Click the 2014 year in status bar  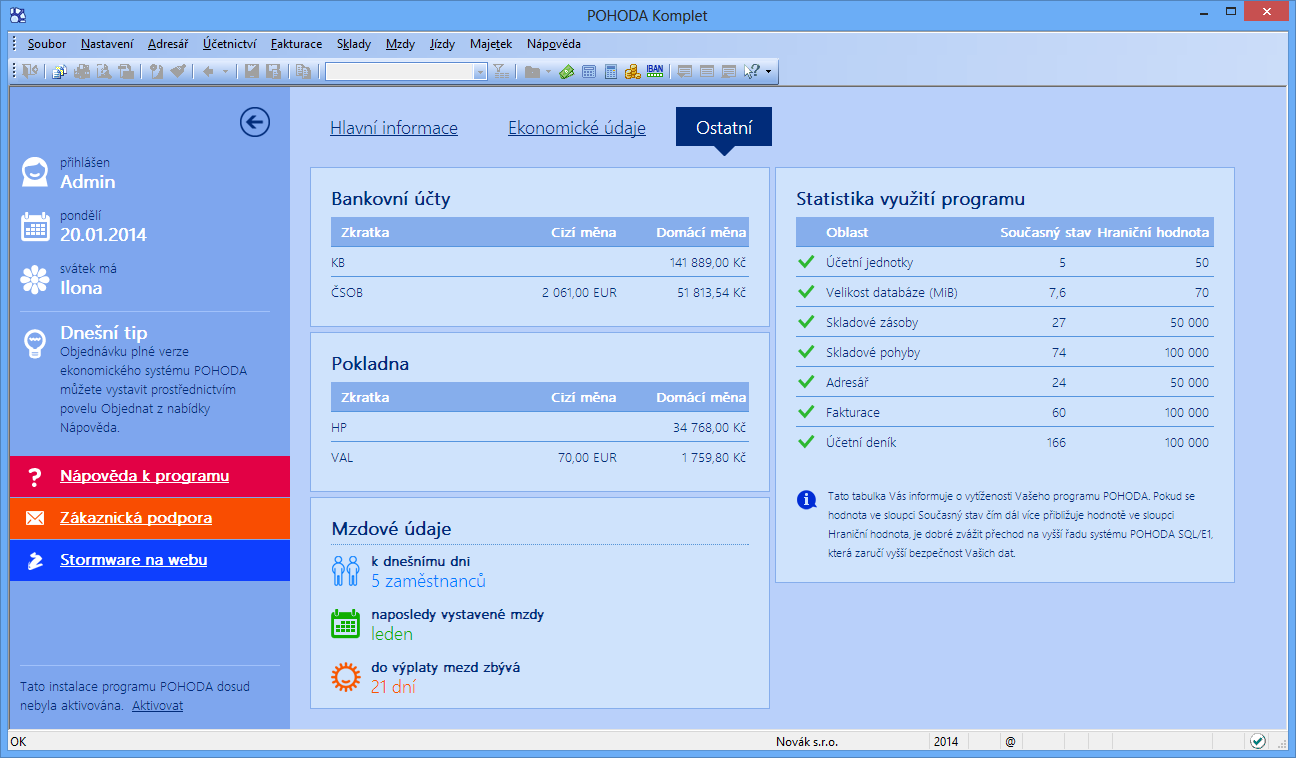coord(946,742)
